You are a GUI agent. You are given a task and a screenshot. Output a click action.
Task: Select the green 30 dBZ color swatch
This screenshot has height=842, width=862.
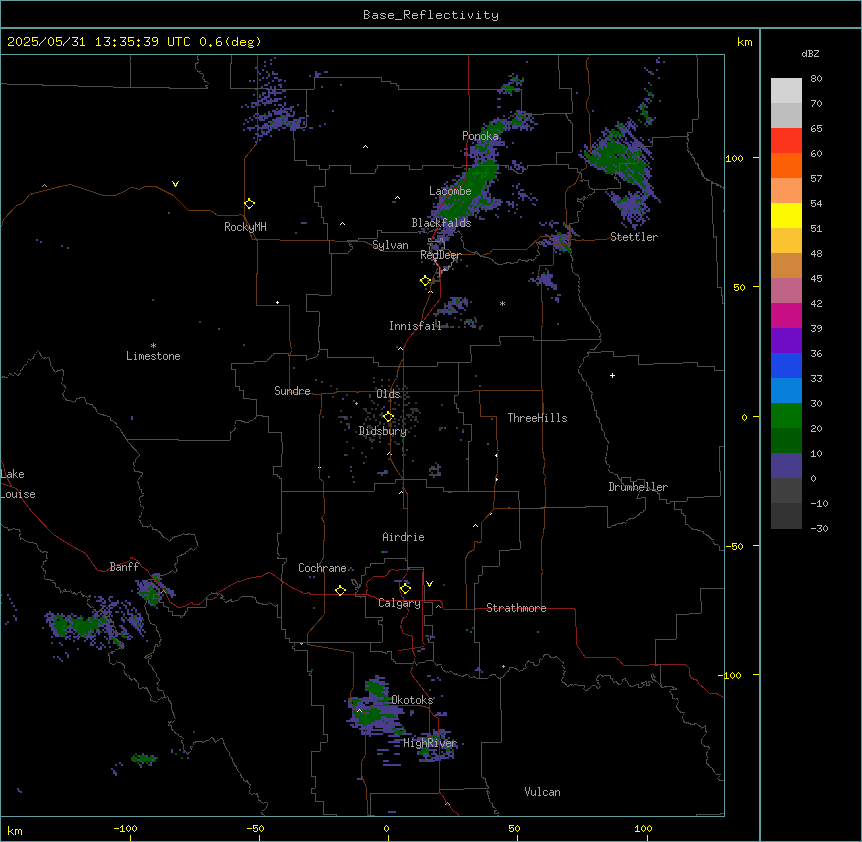pos(786,416)
